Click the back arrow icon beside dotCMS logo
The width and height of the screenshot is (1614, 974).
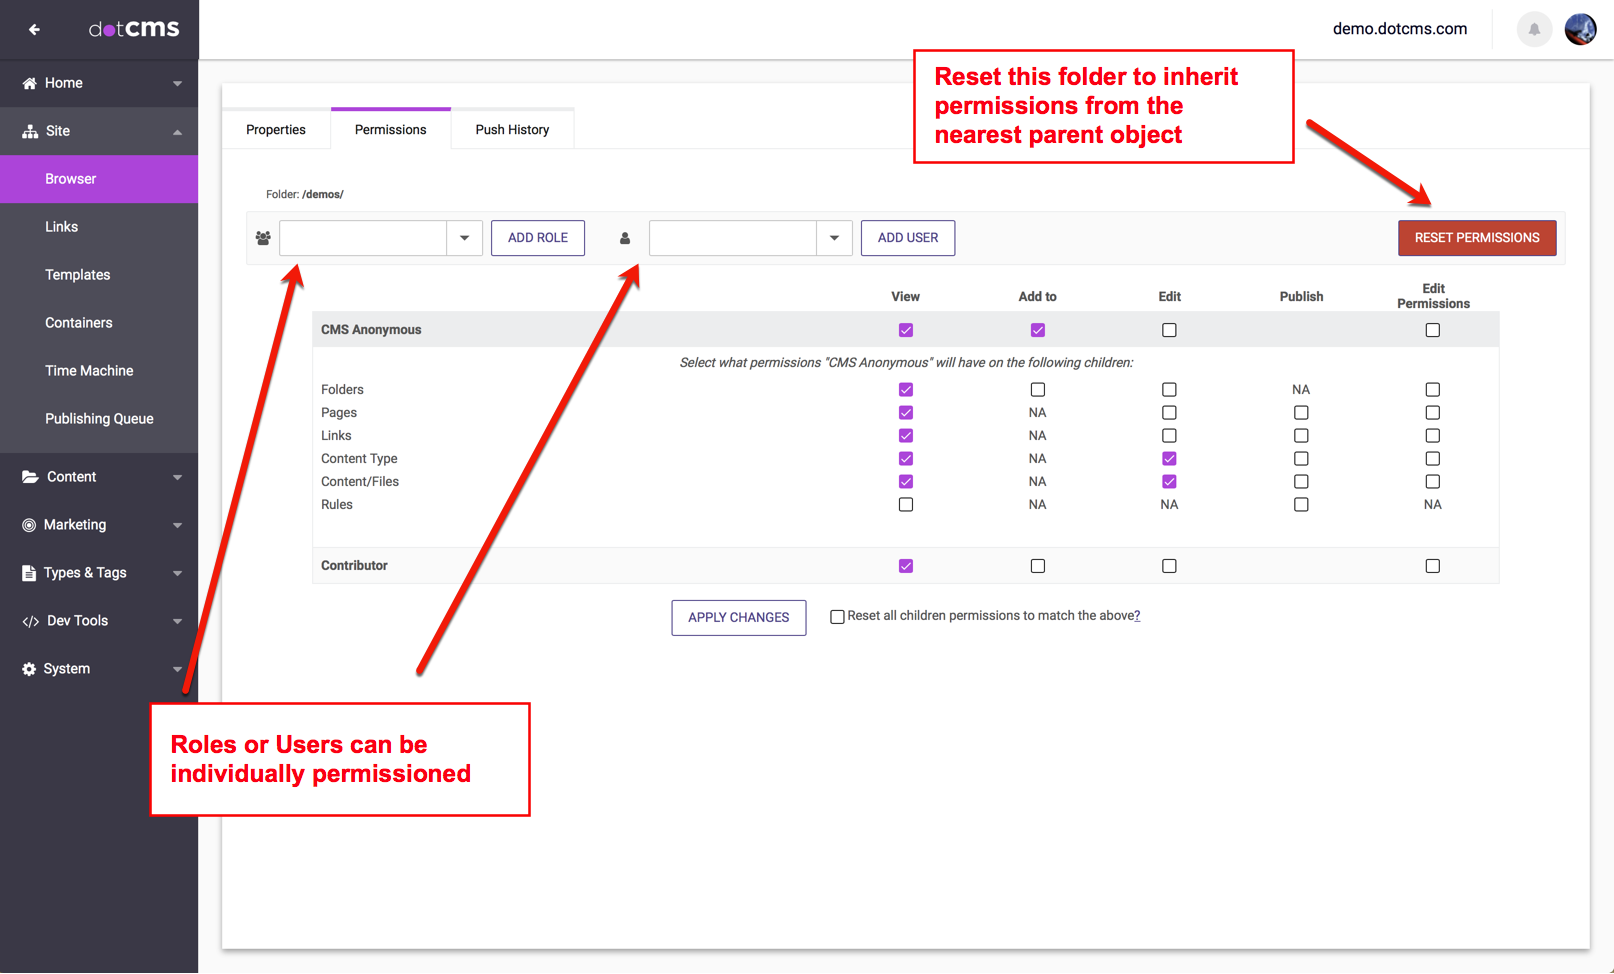[x=34, y=29]
